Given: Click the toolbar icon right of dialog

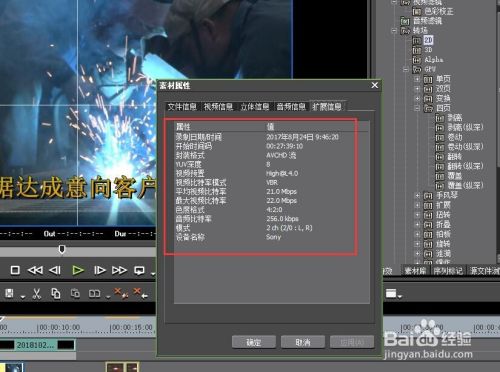Looking at the screenshot, I should (391, 293).
